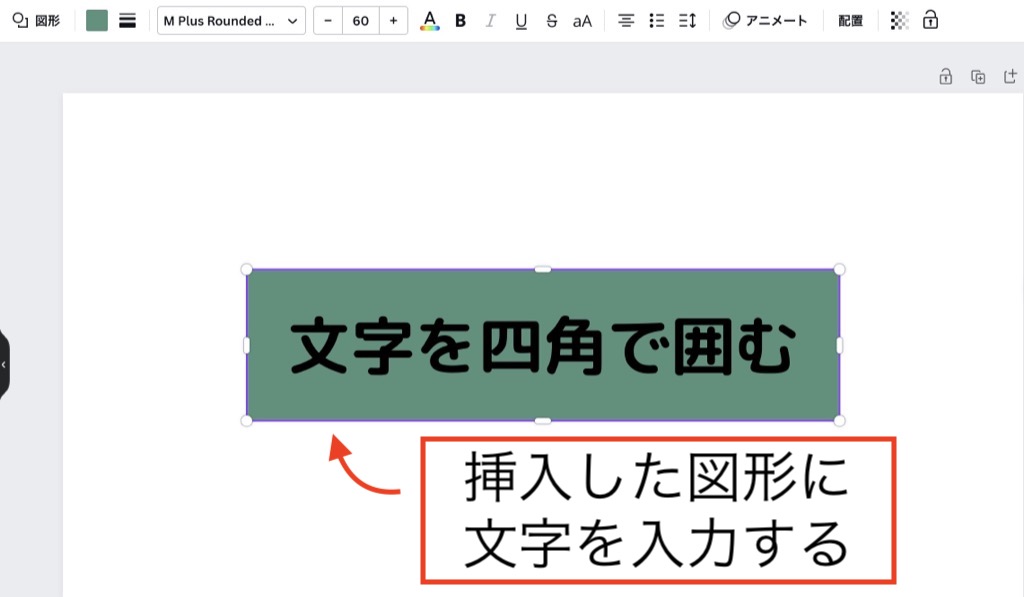Click the shape's bottom-left corner handle
This screenshot has height=597, width=1024.
[x=246, y=421]
